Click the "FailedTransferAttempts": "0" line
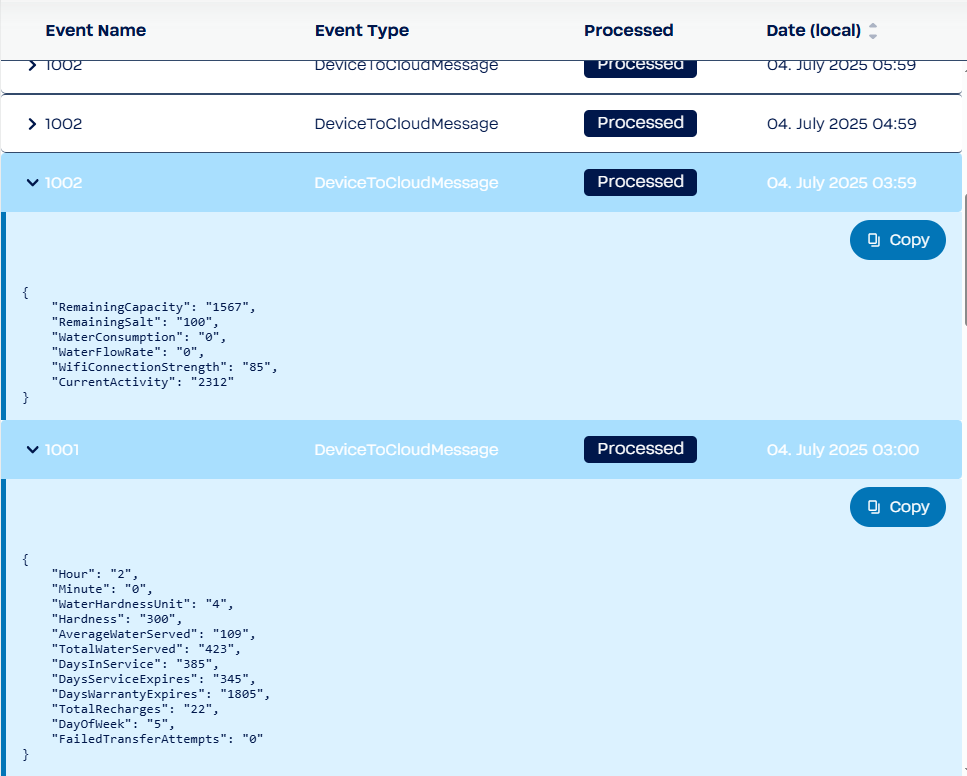The width and height of the screenshot is (967, 776). (x=157, y=739)
